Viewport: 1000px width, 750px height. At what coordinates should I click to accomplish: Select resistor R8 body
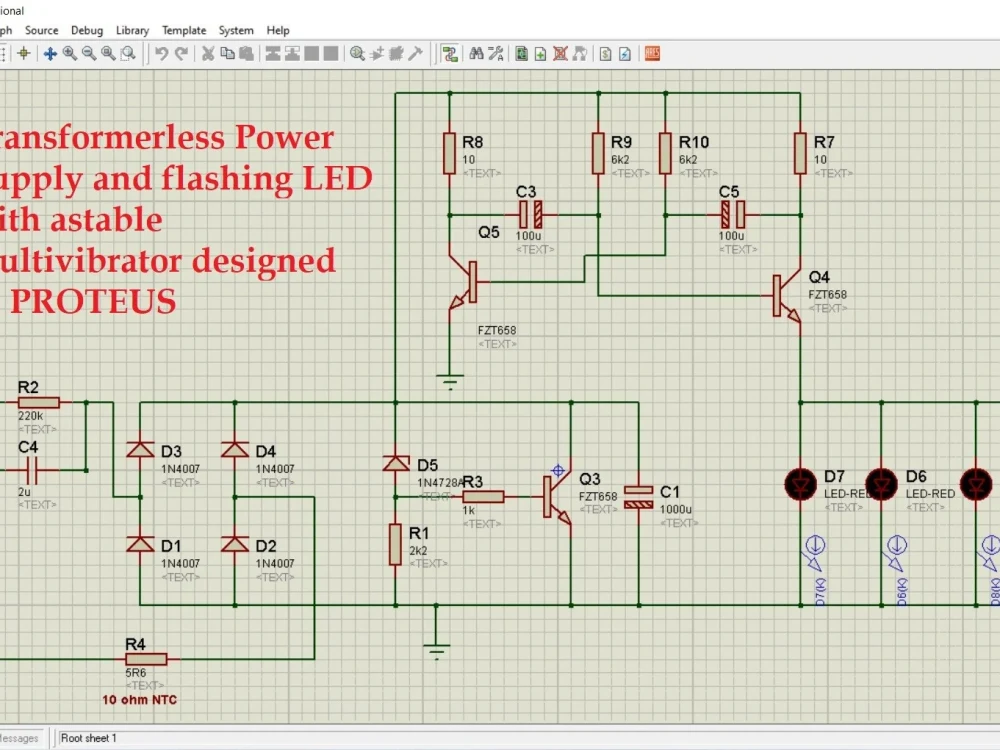(450, 153)
